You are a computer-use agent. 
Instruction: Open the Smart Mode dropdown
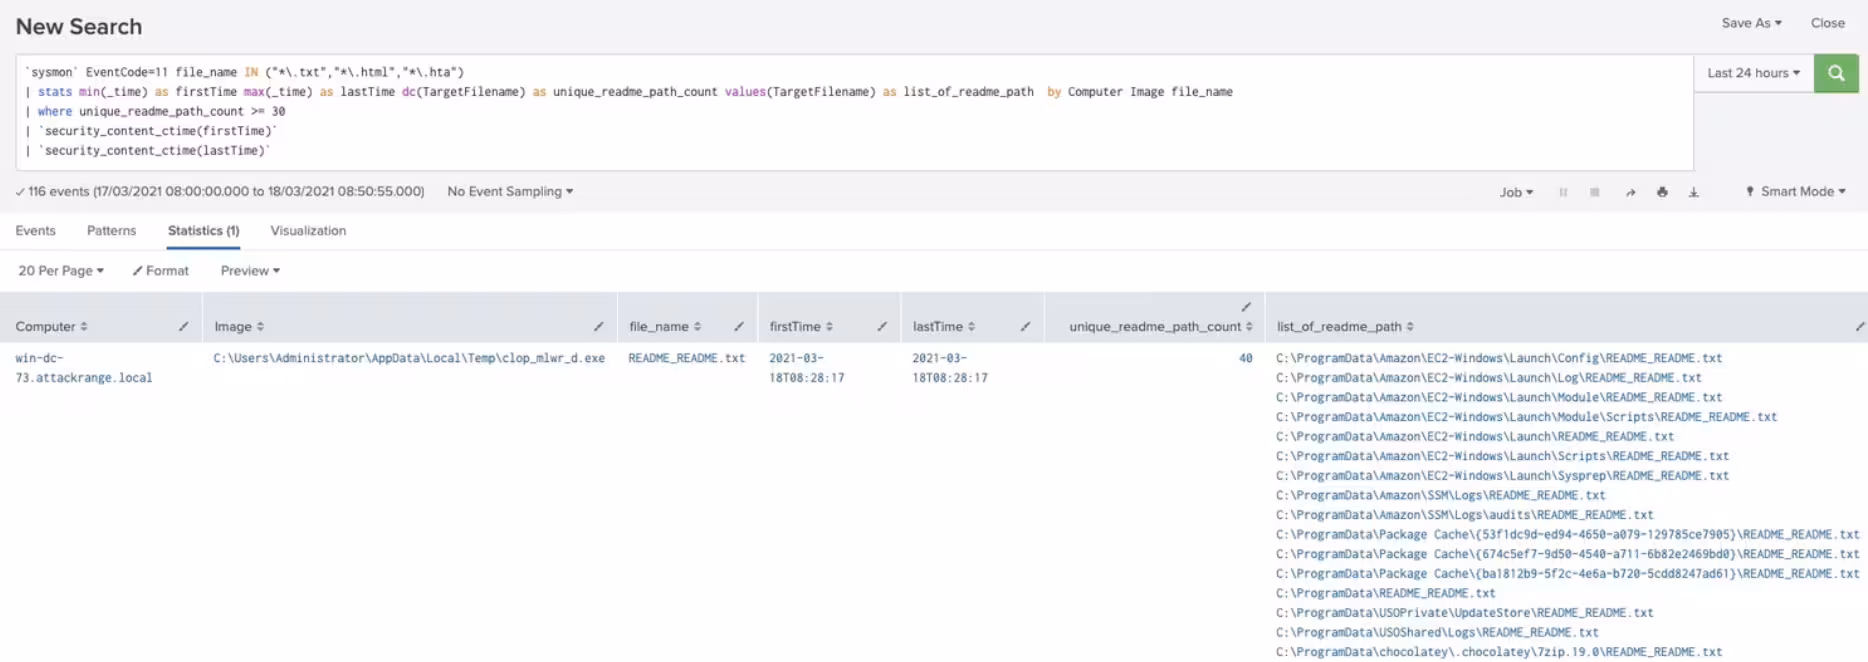point(1796,192)
